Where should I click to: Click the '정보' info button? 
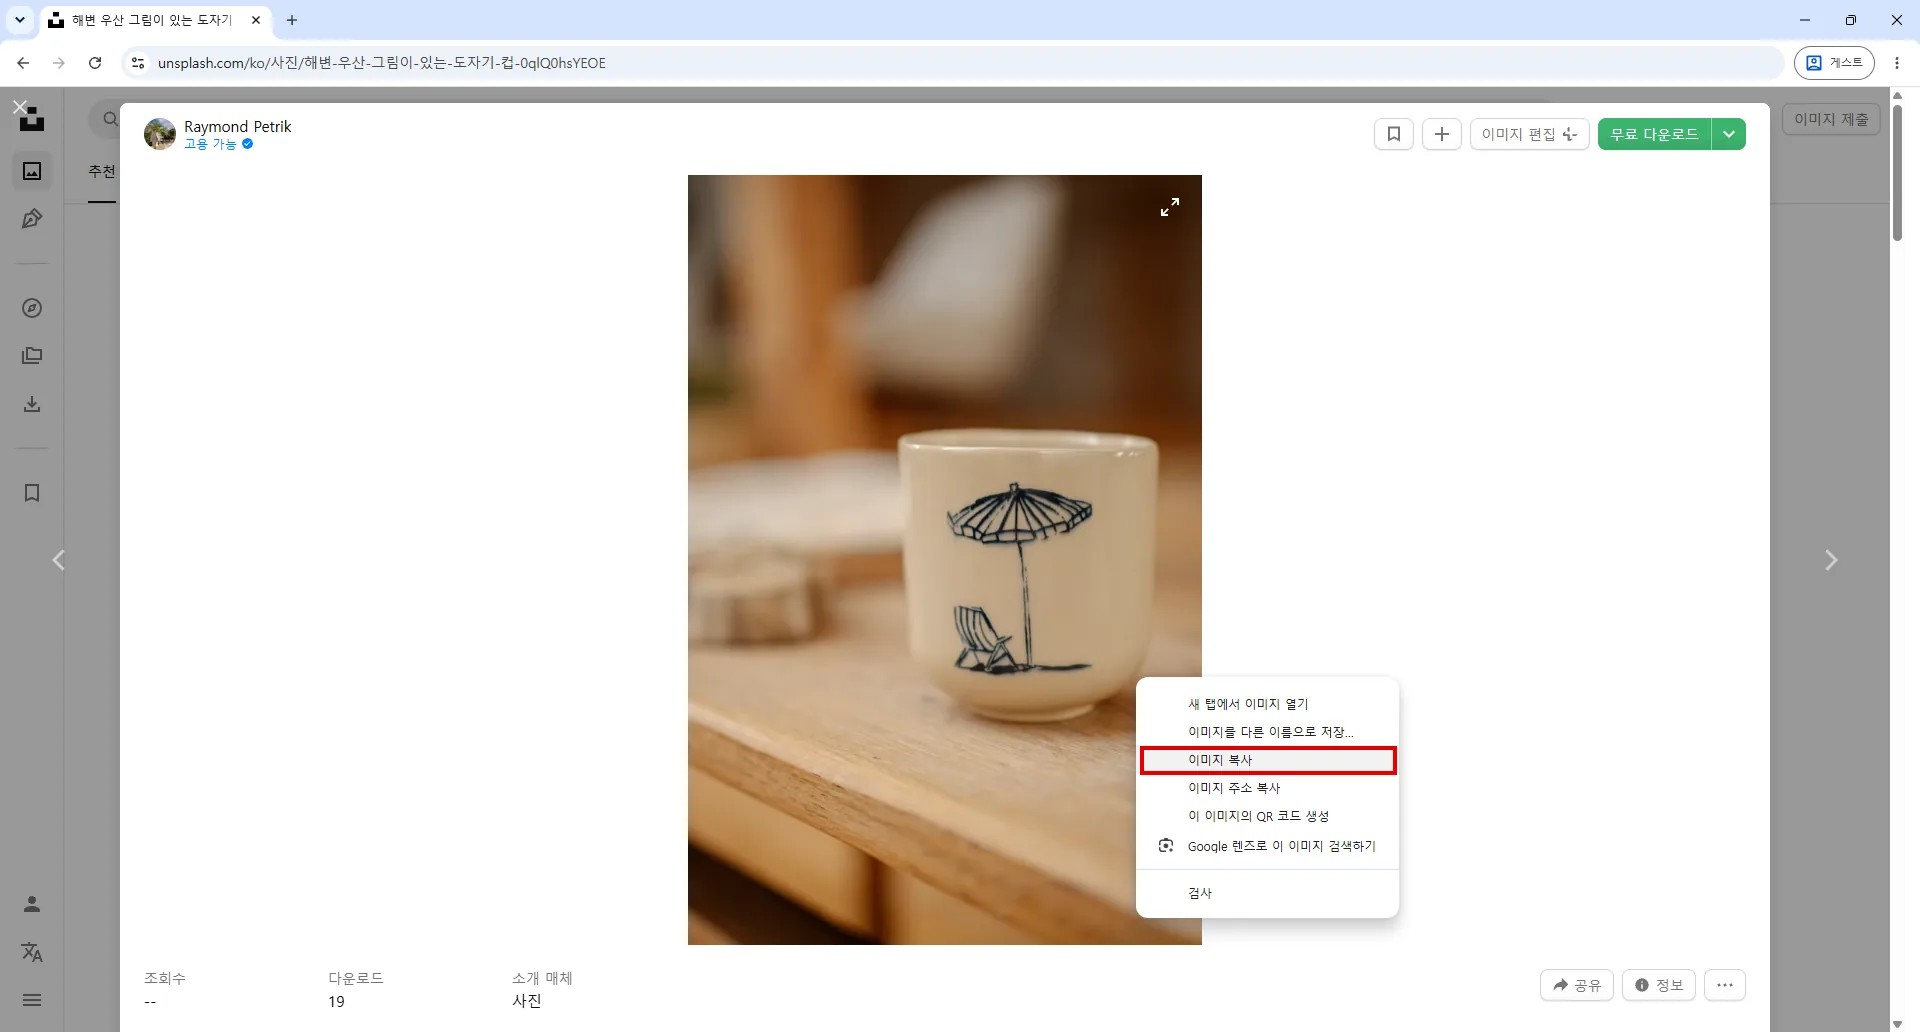click(1659, 985)
